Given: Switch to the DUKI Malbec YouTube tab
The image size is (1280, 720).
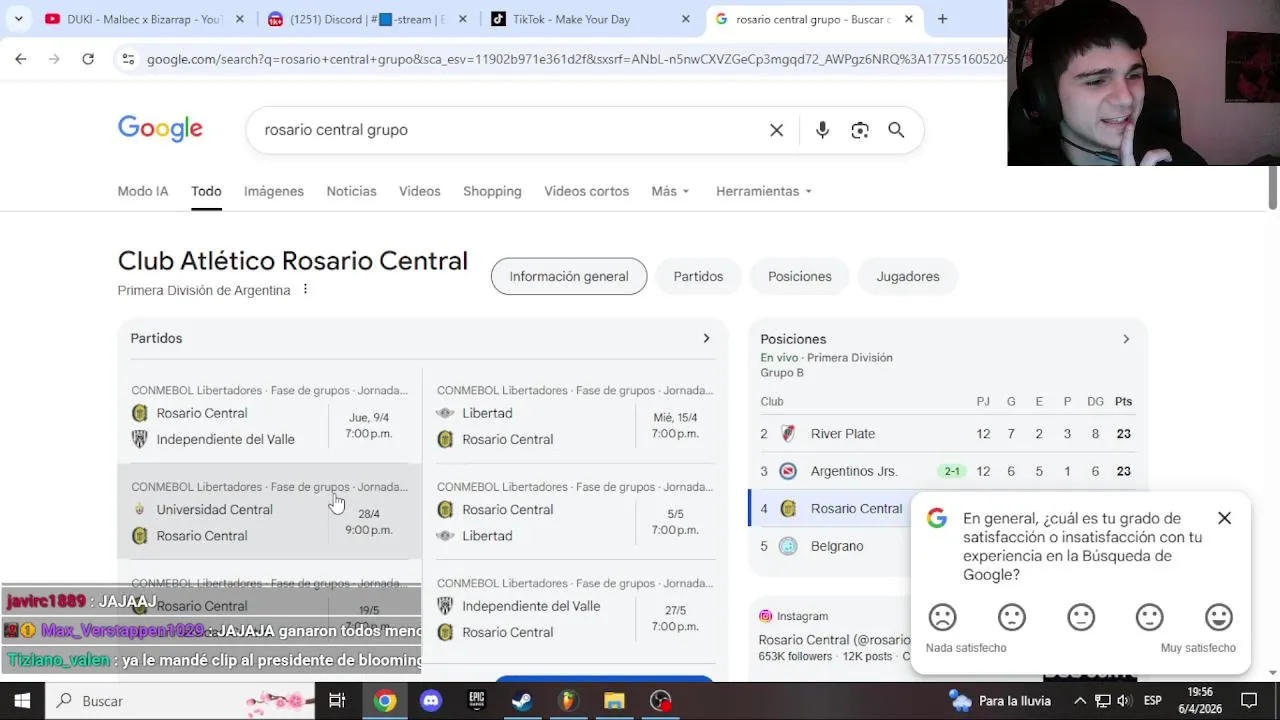Looking at the screenshot, I should tap(145, 19).
